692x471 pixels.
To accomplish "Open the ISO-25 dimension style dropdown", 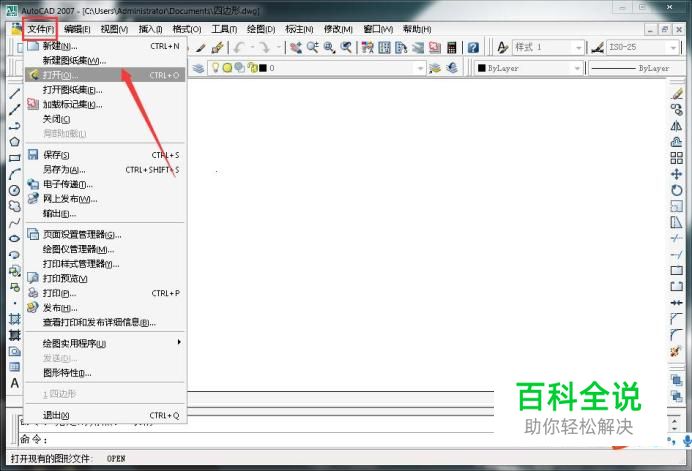I will point(673,47).
